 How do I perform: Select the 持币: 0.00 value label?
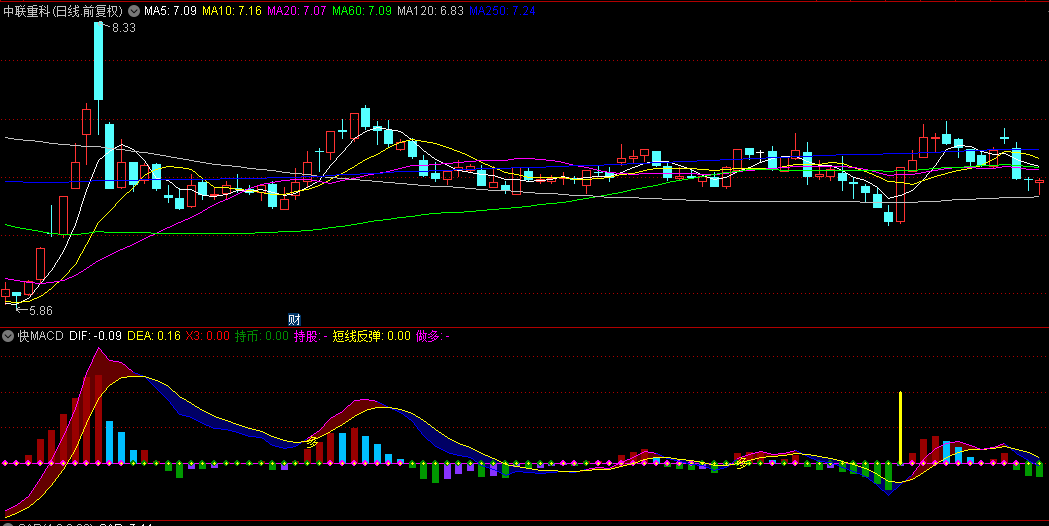pos(262,336)
